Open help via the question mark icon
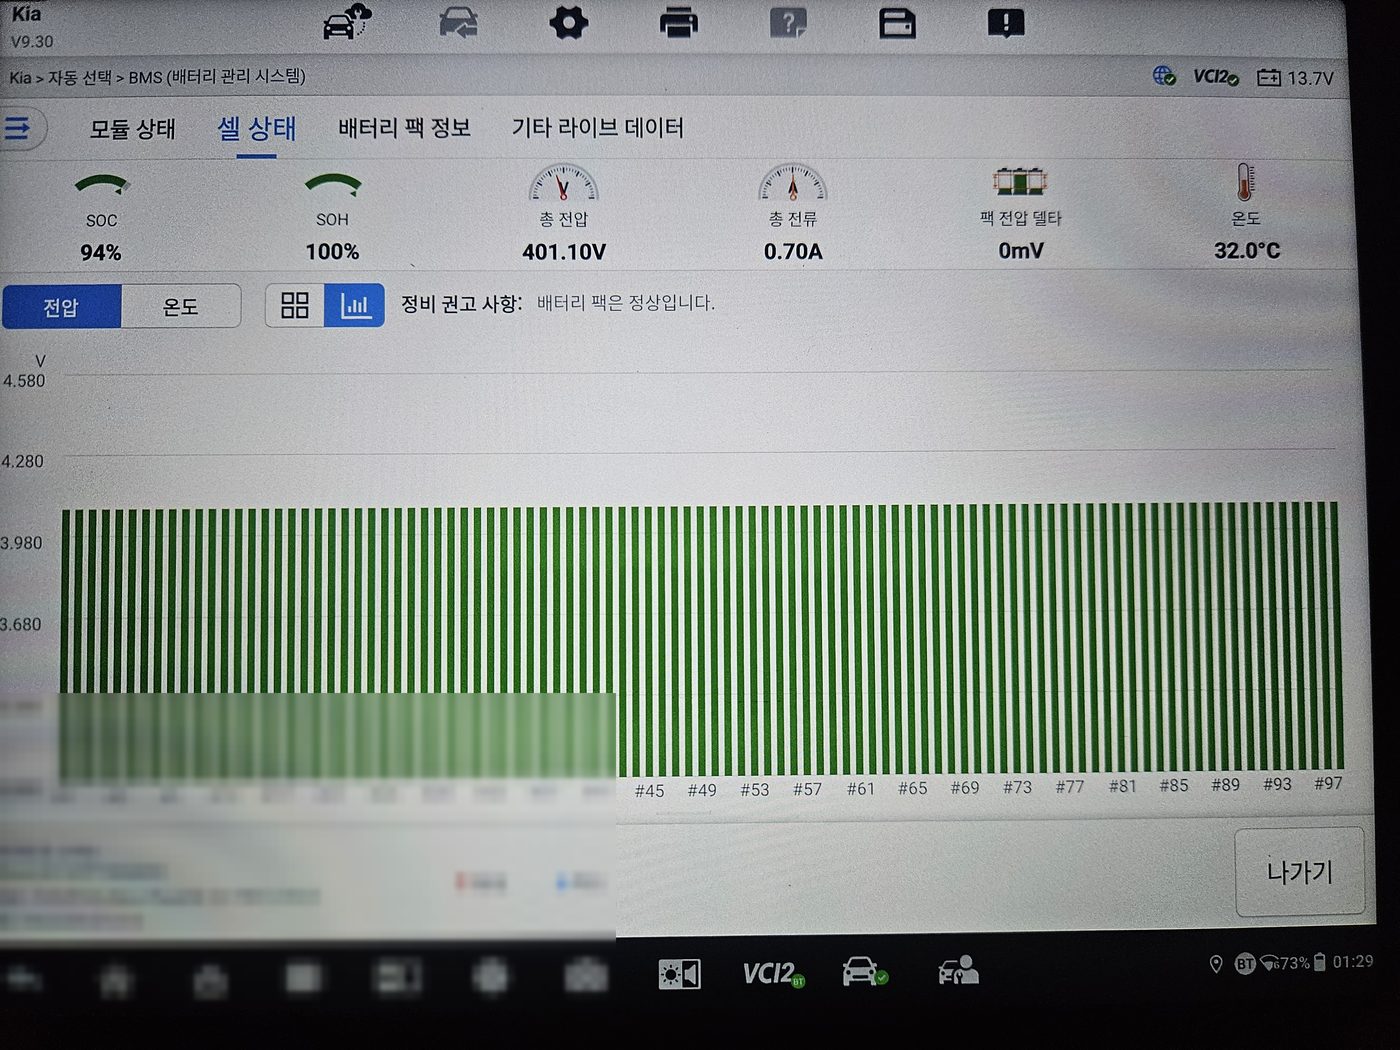Screen dimensions: 1400x1050 (788, 22)
